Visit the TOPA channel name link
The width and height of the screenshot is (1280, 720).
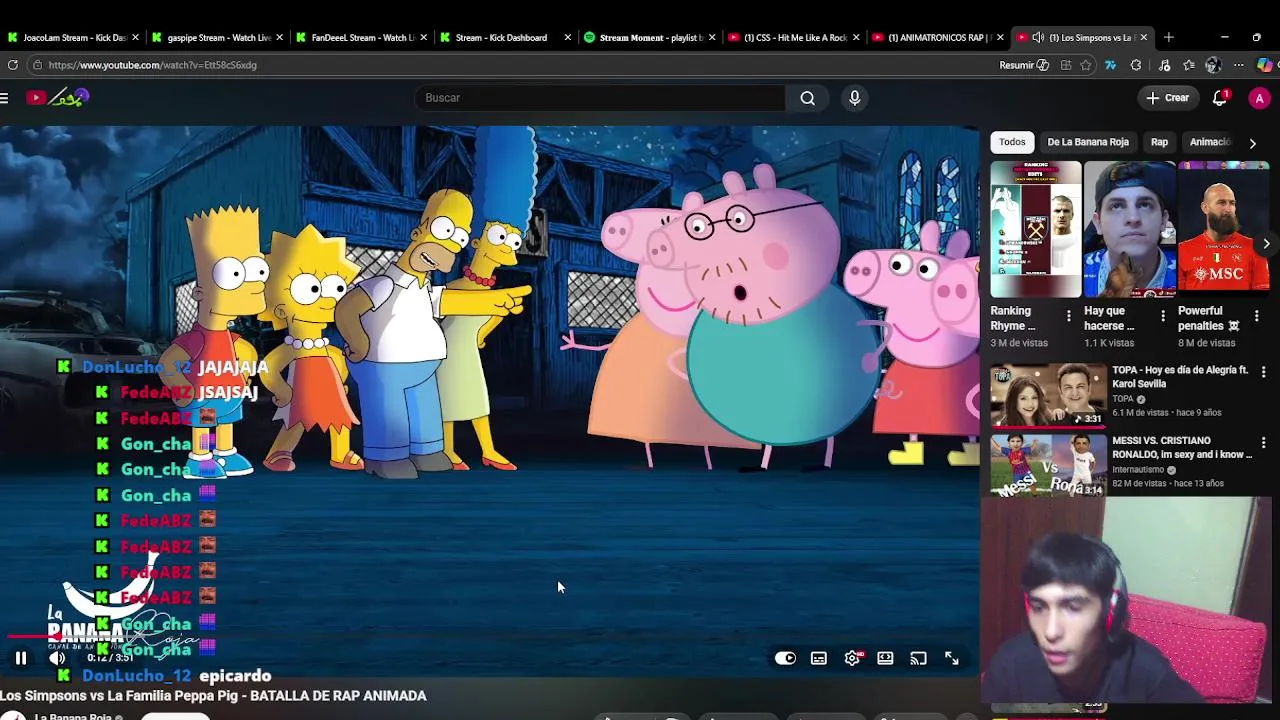1123,398
